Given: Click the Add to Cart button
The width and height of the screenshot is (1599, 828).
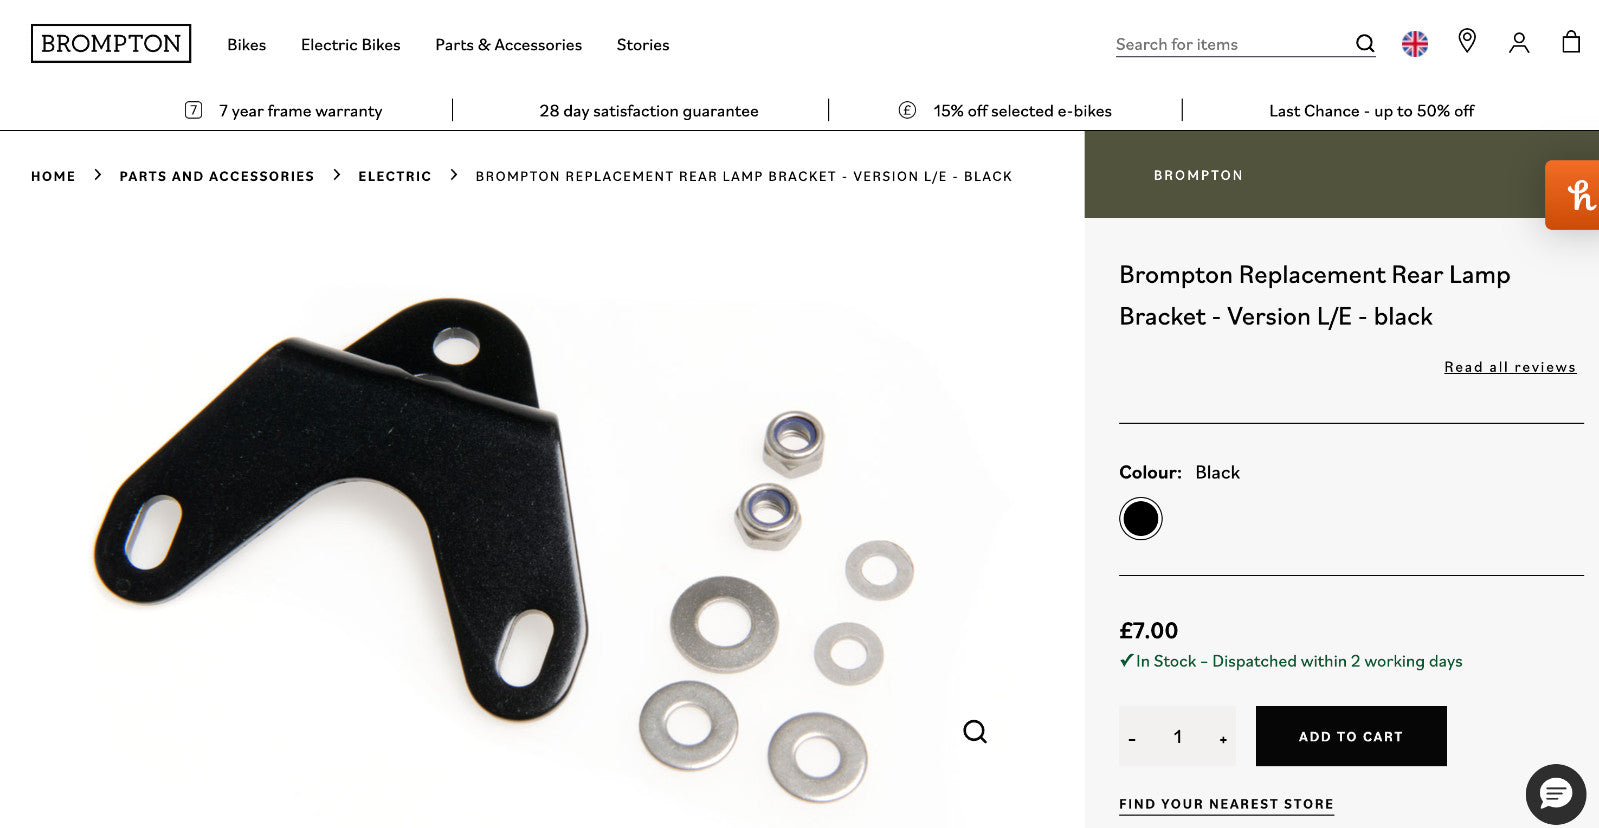Looking at the screenshot, I should pyautogui.click(x=1351, y=736).
